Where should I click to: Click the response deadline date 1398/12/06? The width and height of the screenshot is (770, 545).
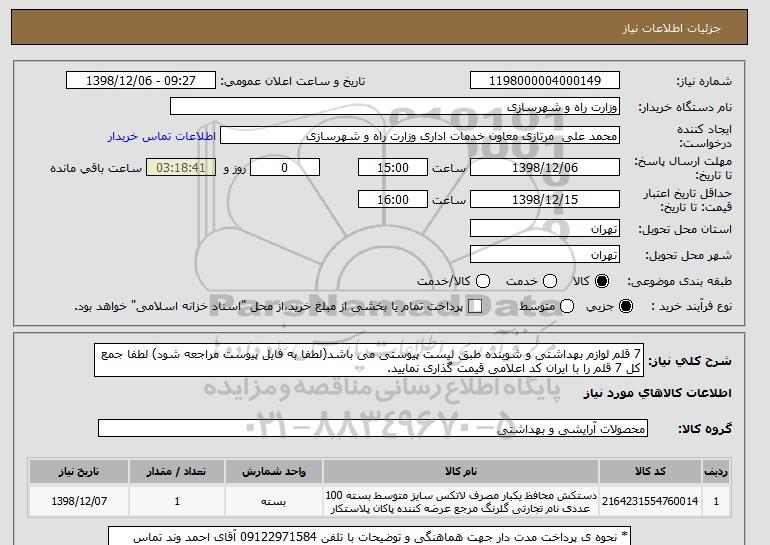545,167
